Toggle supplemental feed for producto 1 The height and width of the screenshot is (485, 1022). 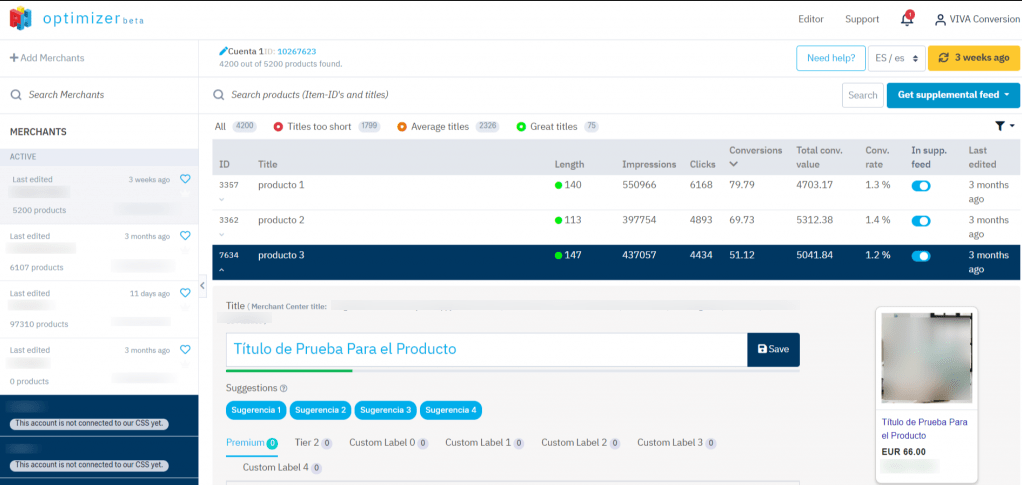[x=920, y=186]
